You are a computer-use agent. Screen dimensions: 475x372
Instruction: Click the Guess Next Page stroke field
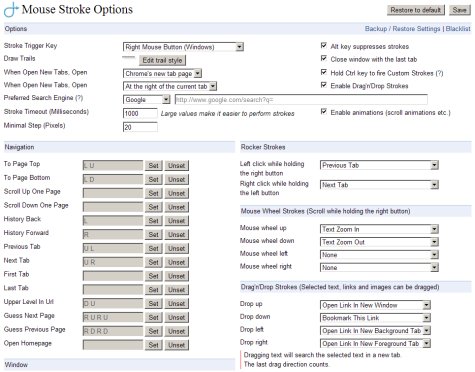click(113, 318)
